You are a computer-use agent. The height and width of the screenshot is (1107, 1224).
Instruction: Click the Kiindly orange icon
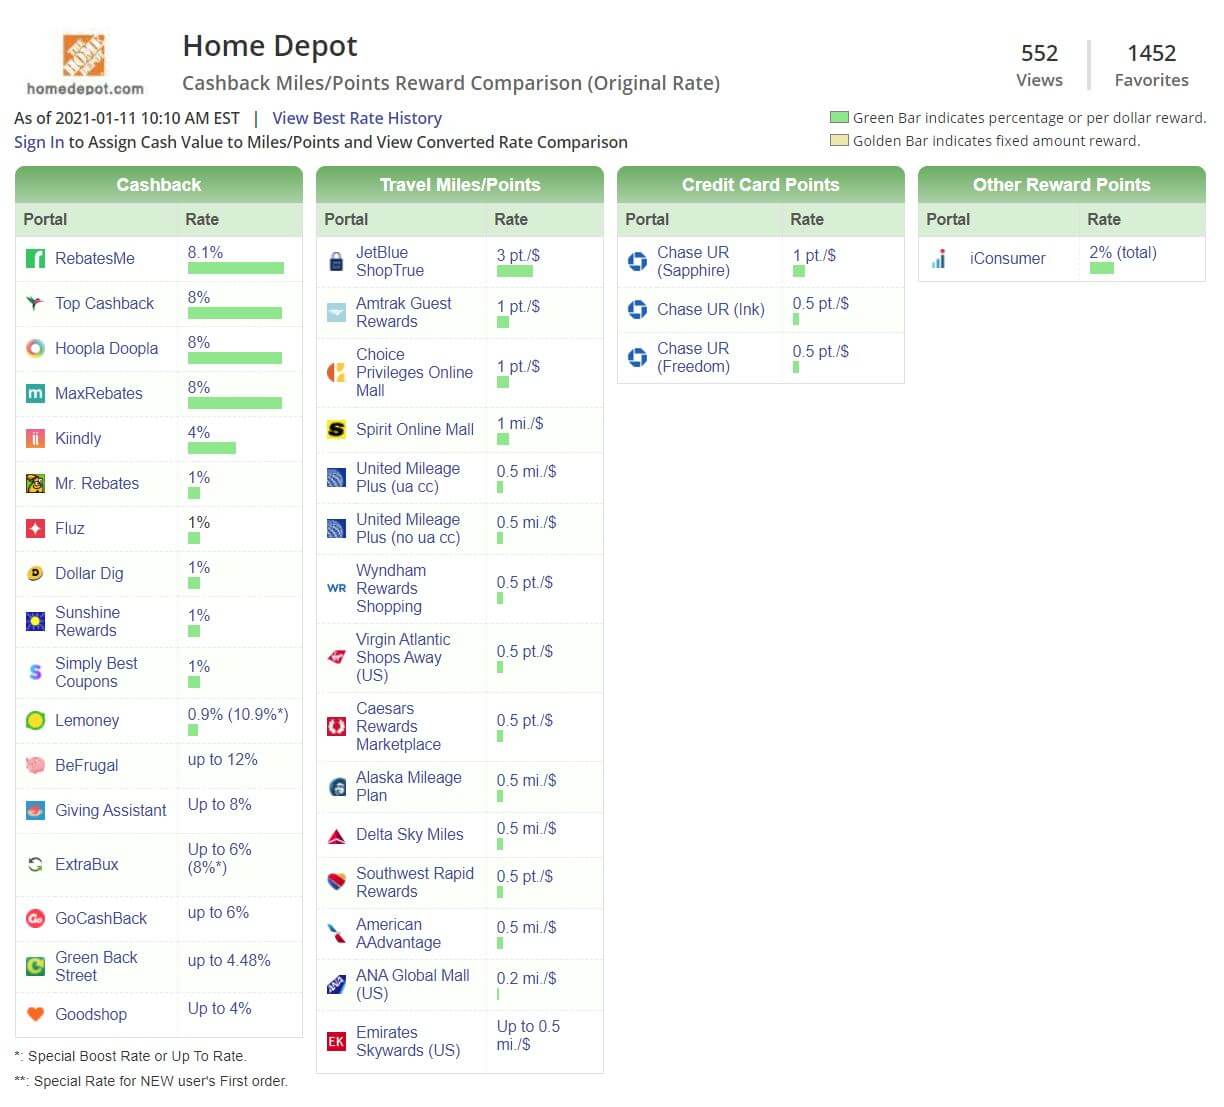(35, 438)
